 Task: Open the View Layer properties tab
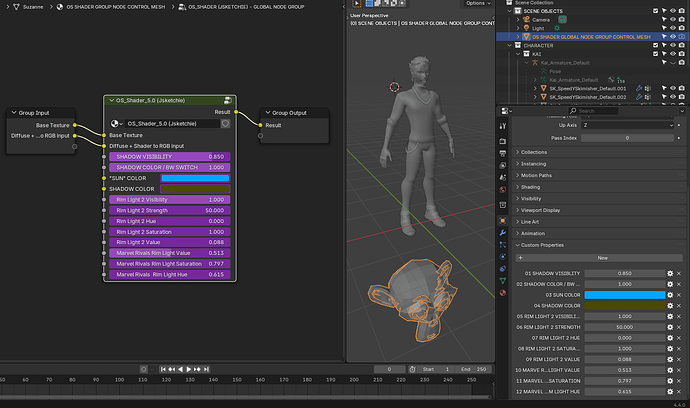click(x=503, y=165)
